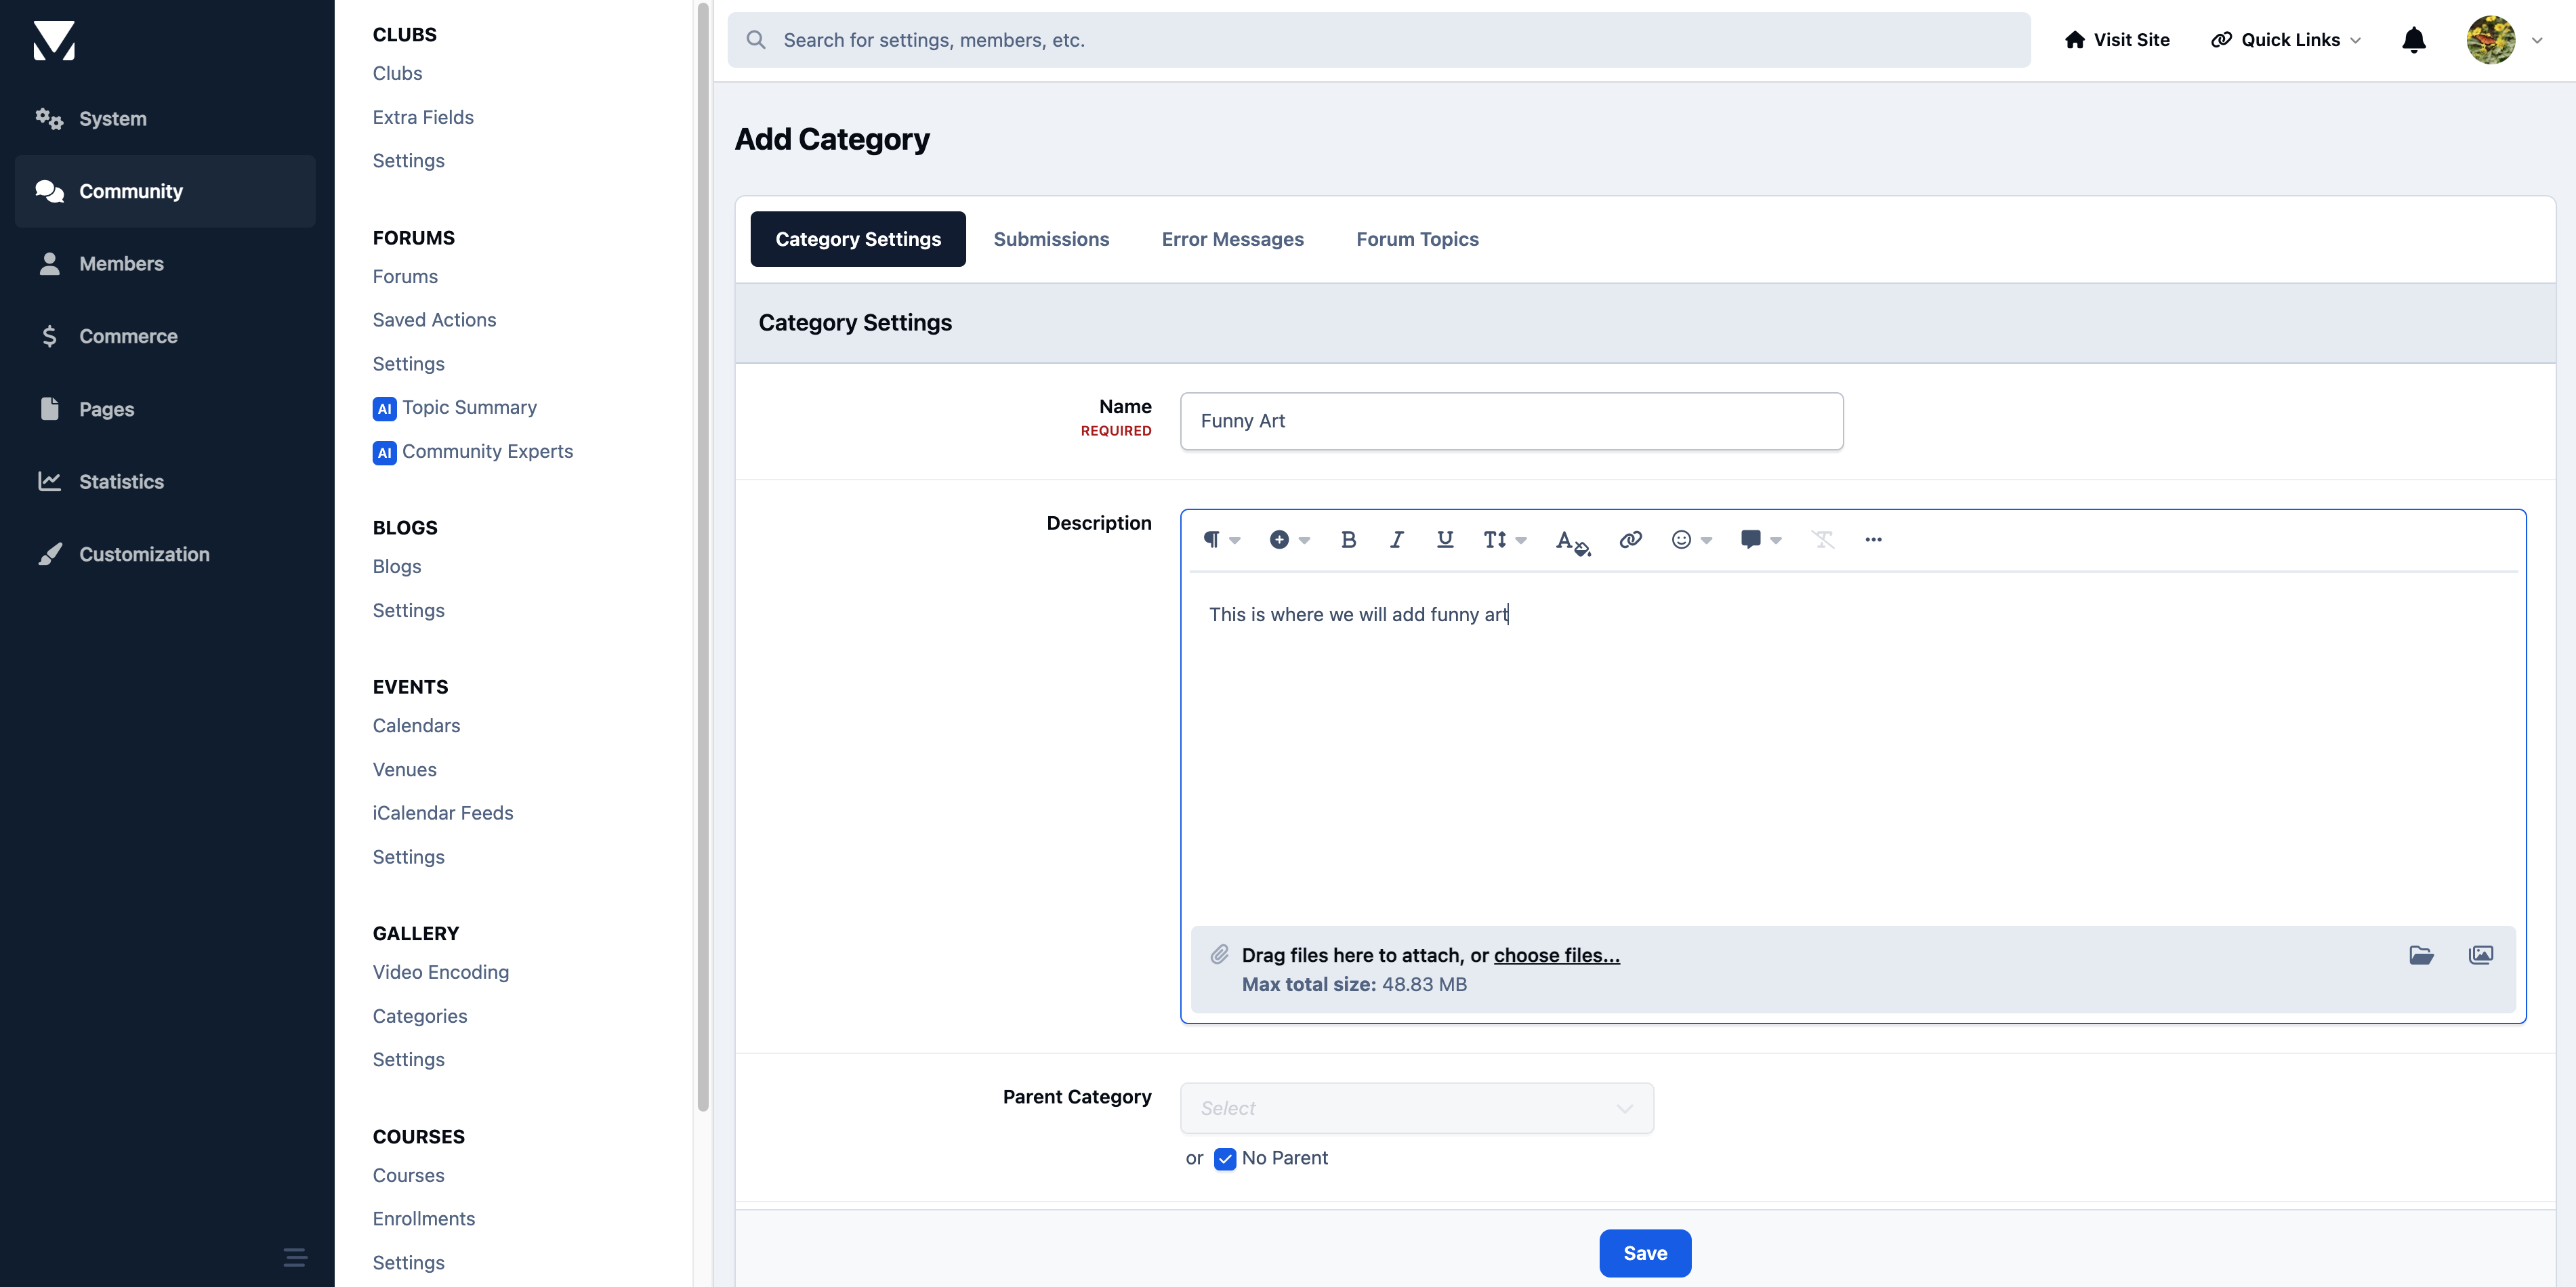The height and width of the screenshot is (1287, 2576).
Task: Open the more options ellipsis in editor
Action: point(1873,540)
